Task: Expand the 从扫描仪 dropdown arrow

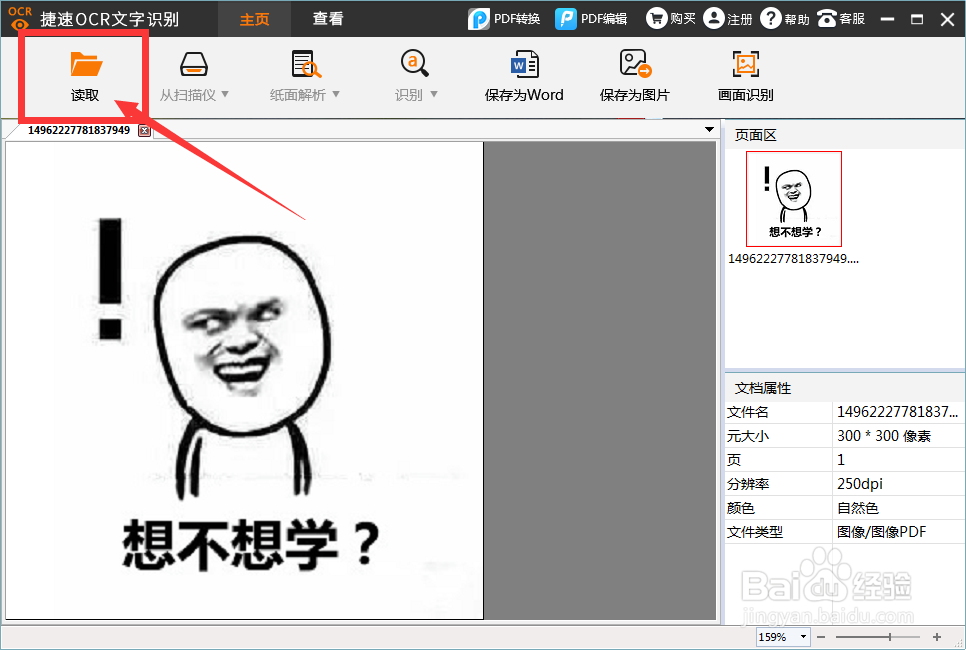Action: pos(225,94)
